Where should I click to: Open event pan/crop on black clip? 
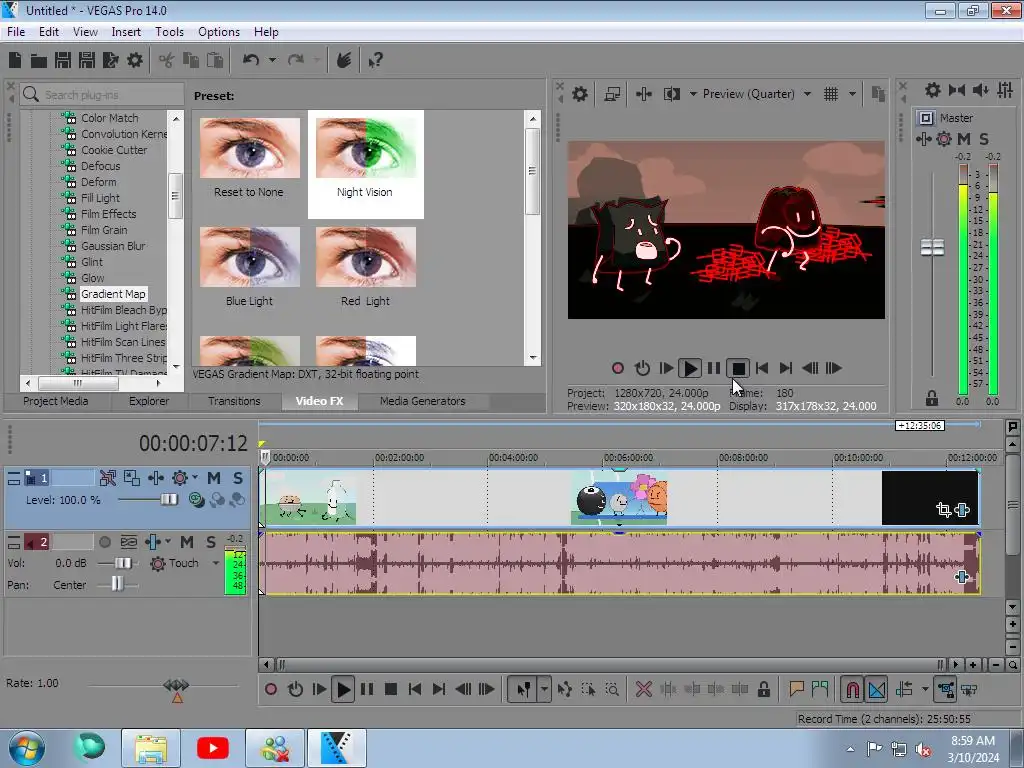click(943, 509)
